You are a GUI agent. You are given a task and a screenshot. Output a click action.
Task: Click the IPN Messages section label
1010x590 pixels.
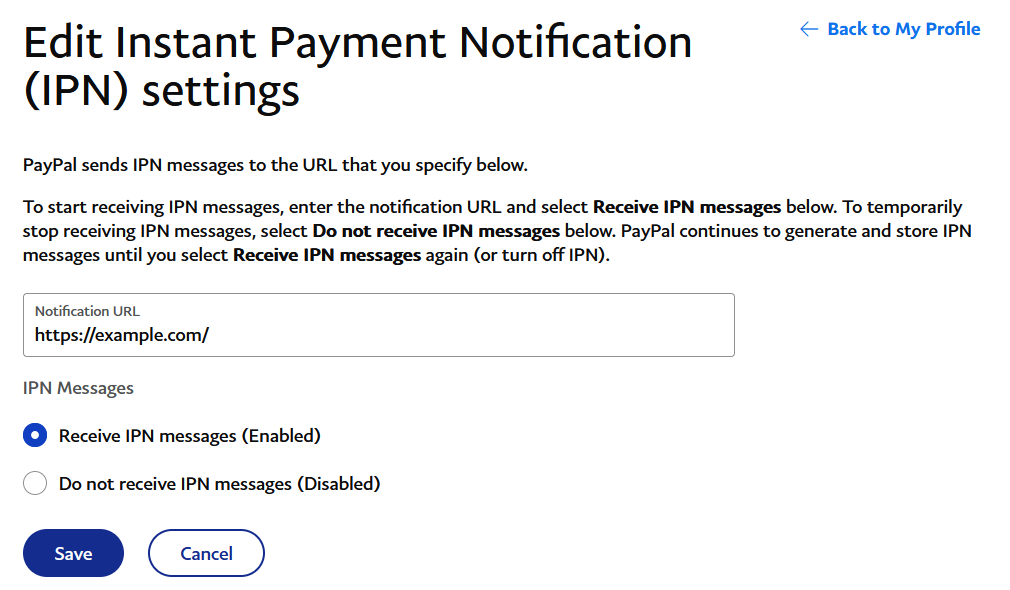coord(78,388)
